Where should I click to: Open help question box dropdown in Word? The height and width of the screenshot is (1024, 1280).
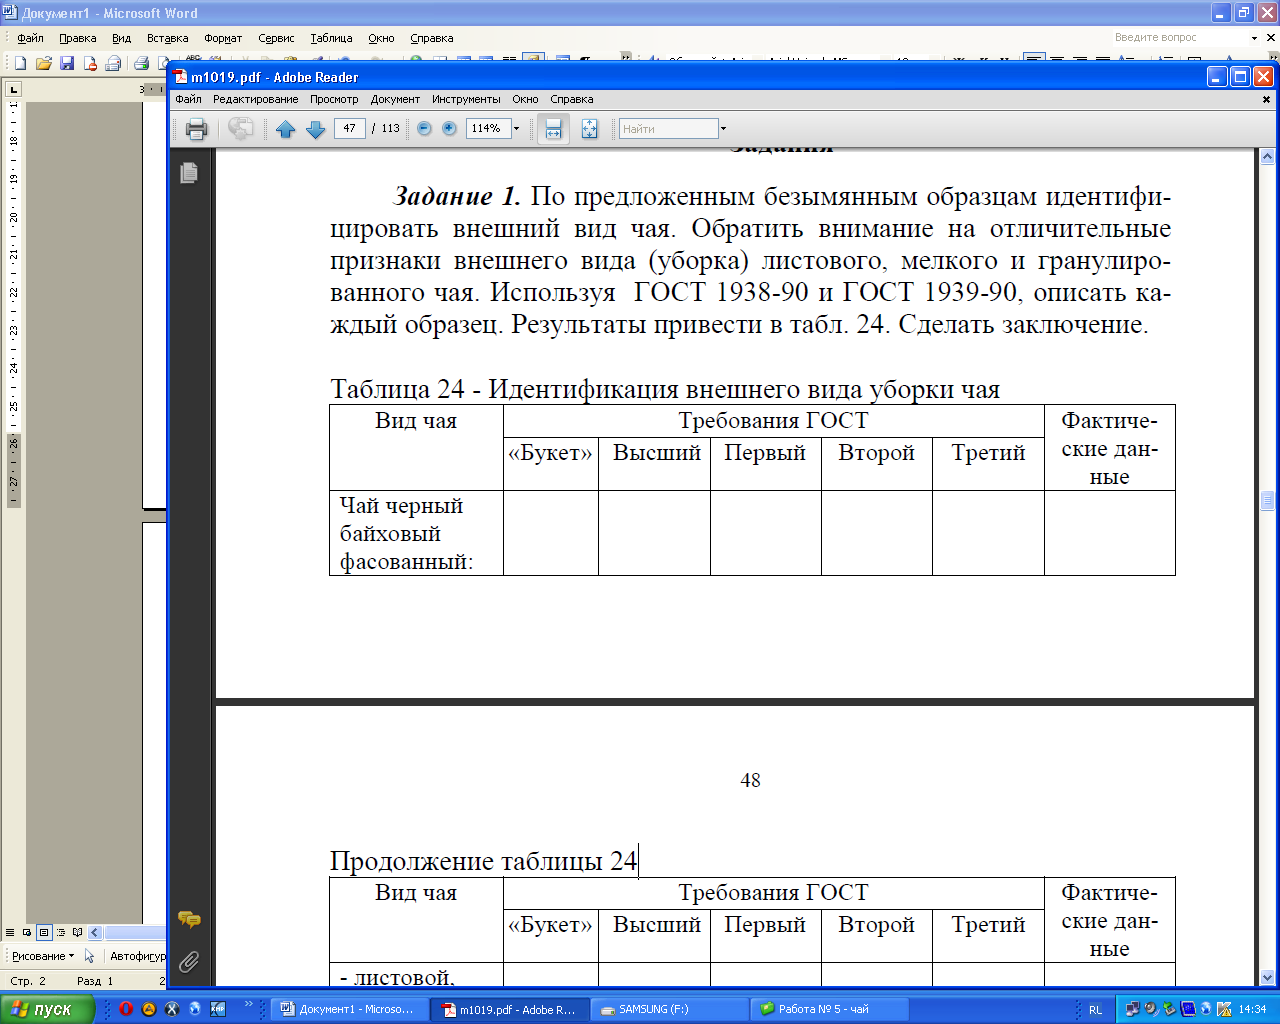pos(1256,38)
